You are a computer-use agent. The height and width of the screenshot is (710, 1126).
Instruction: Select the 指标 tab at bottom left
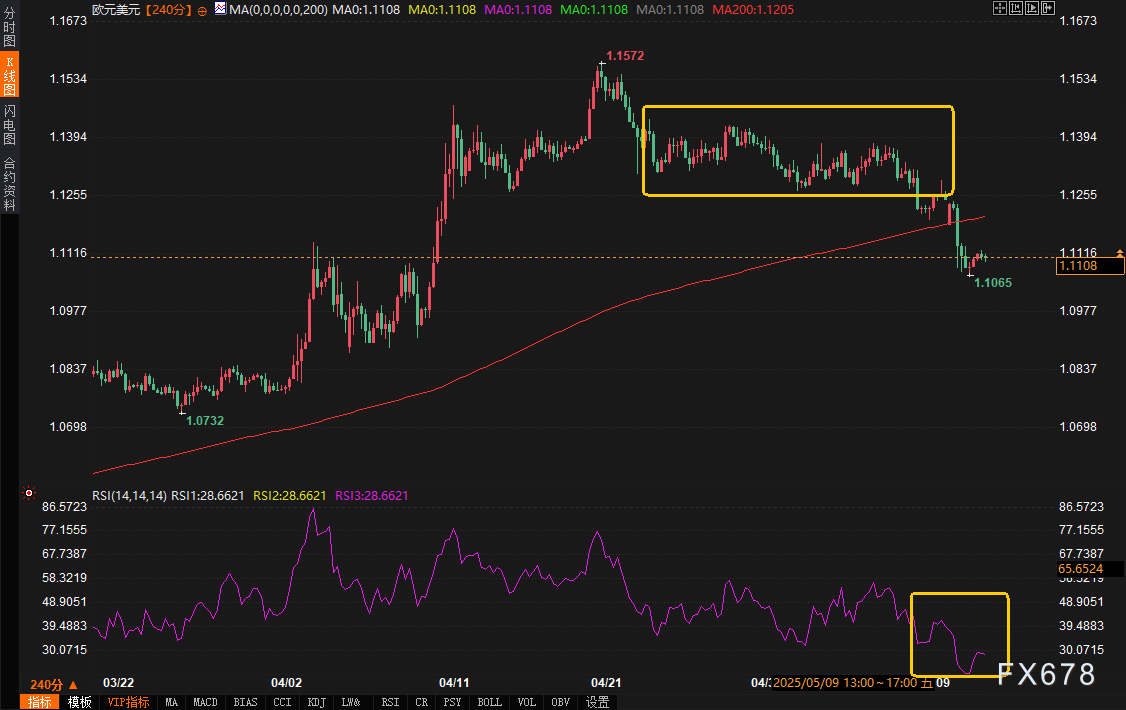[40, 702]
